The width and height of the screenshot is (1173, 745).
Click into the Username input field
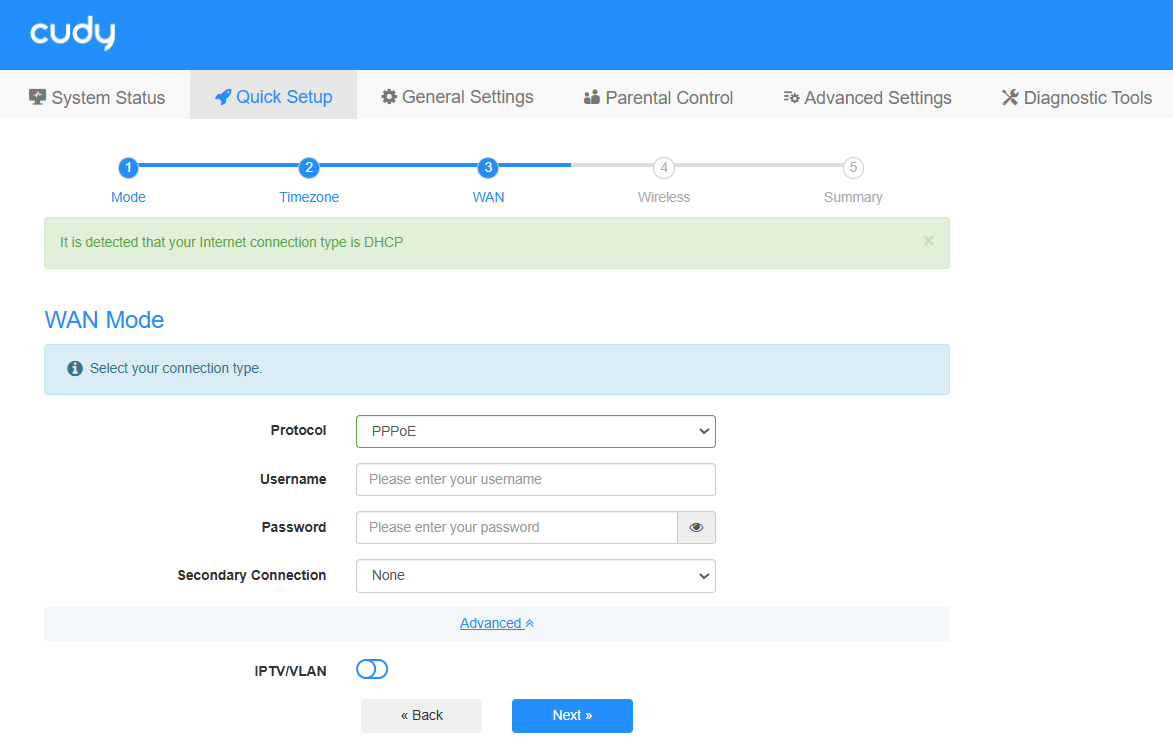535,480
